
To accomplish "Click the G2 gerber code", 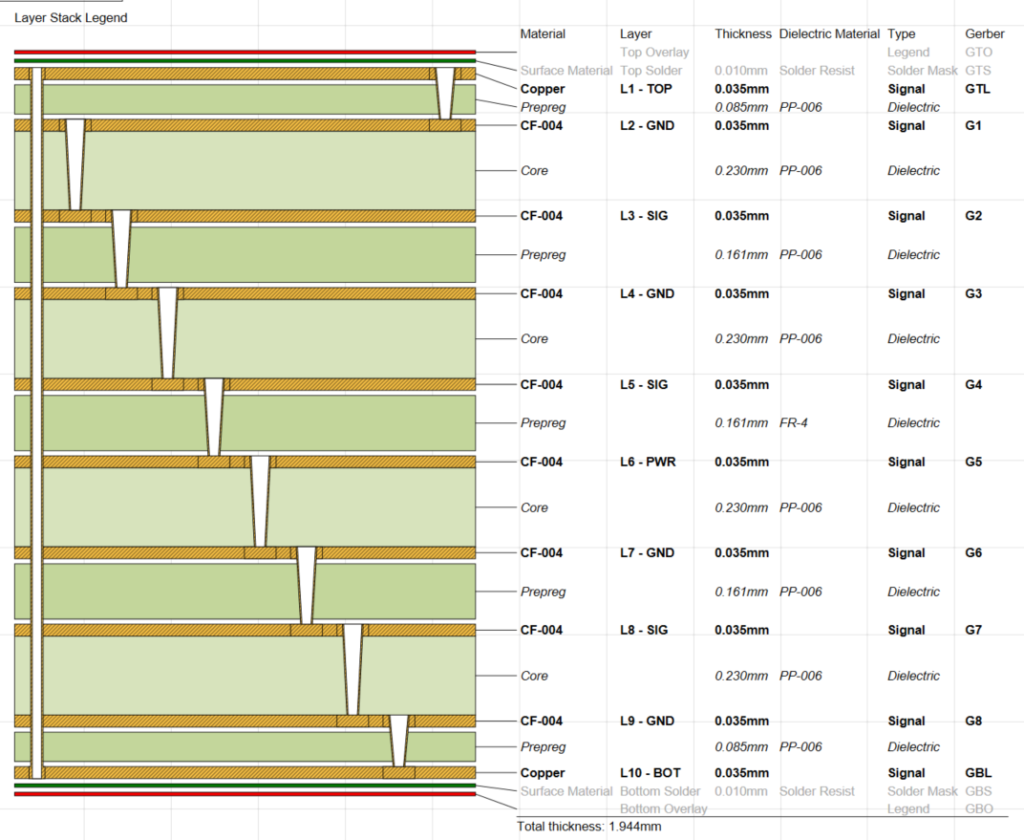I will coord(973,216).
